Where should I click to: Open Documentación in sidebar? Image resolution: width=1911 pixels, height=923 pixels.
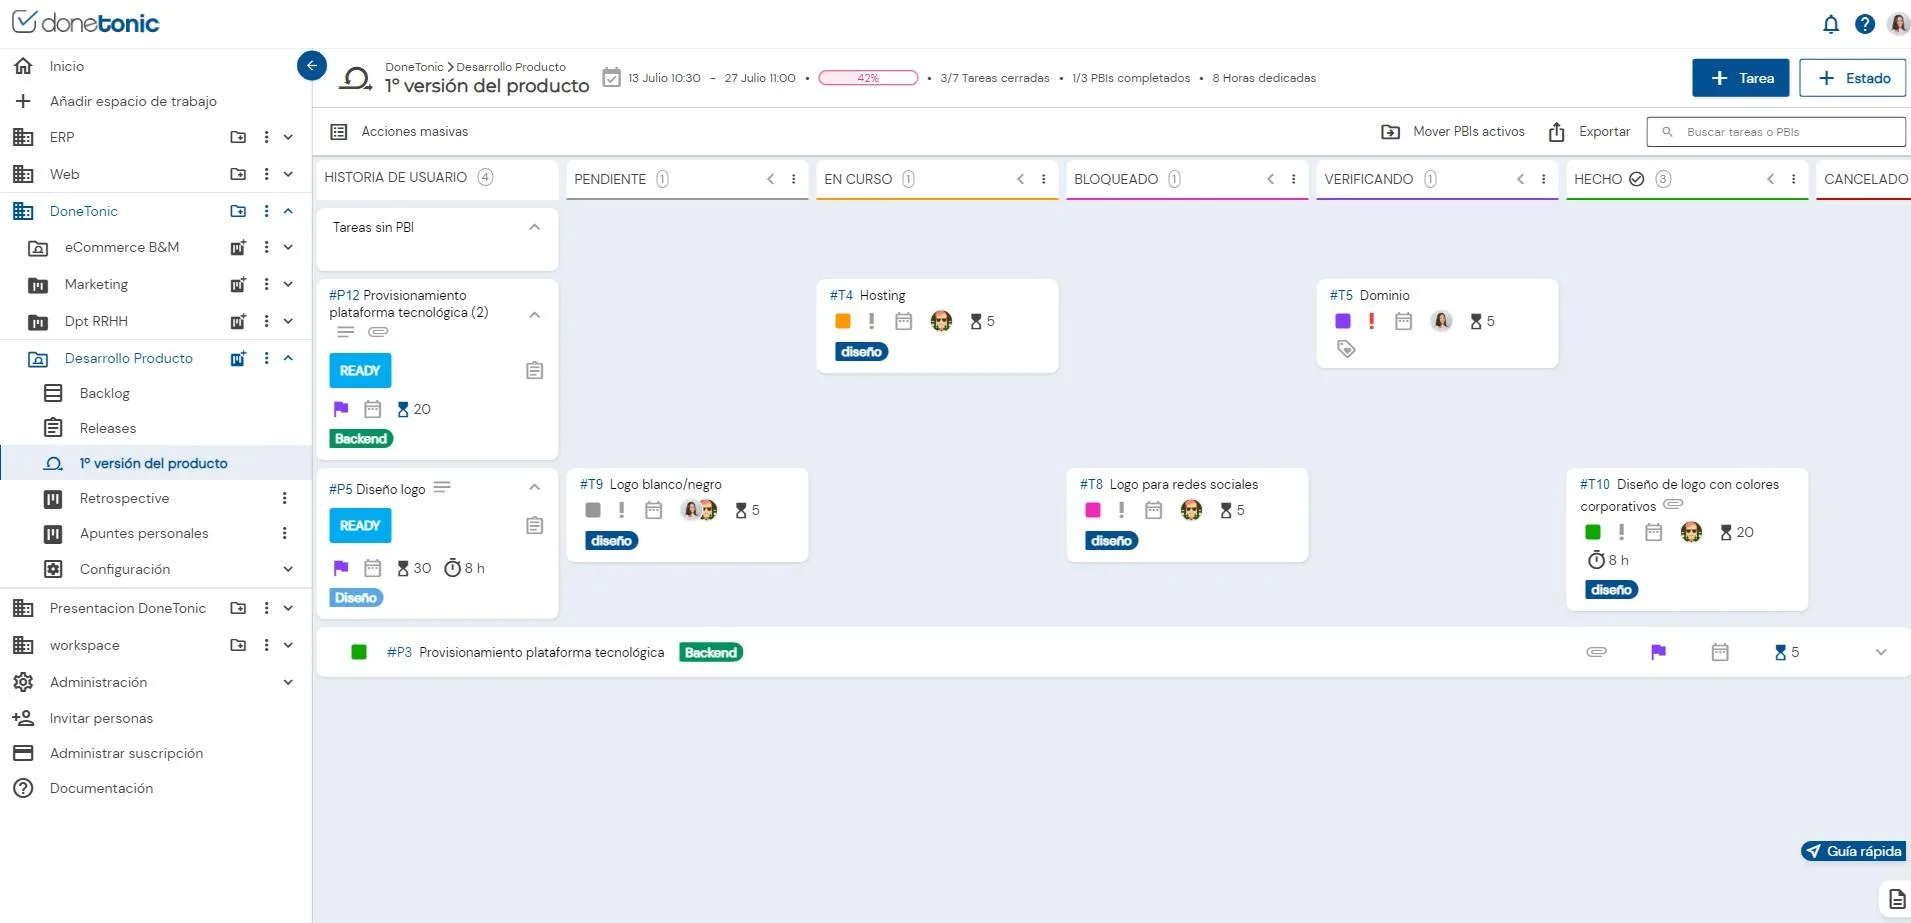[x=101, y=788]
